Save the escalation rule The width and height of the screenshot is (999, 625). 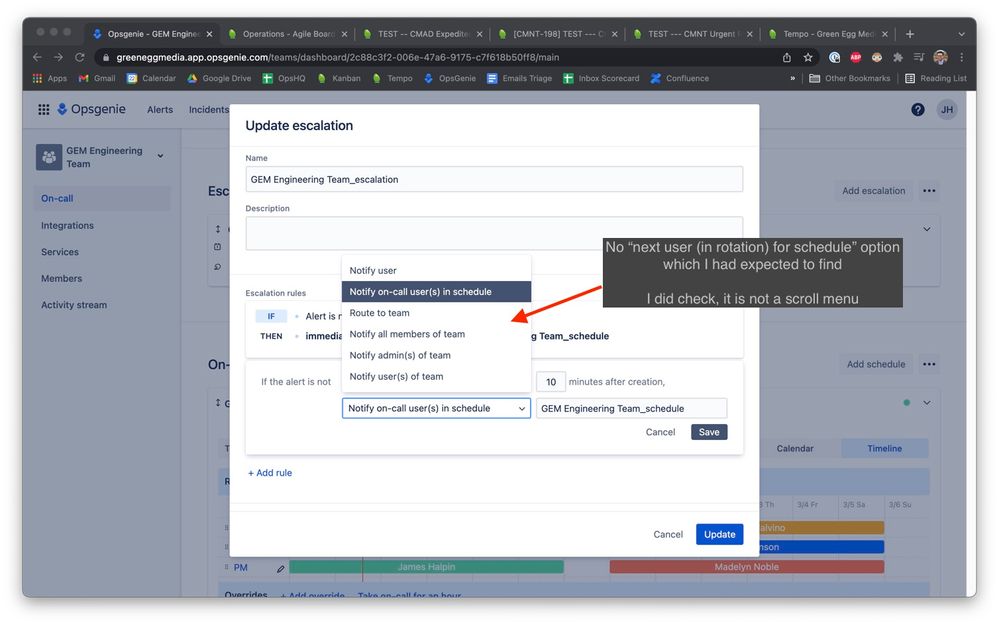click(709, 432)
